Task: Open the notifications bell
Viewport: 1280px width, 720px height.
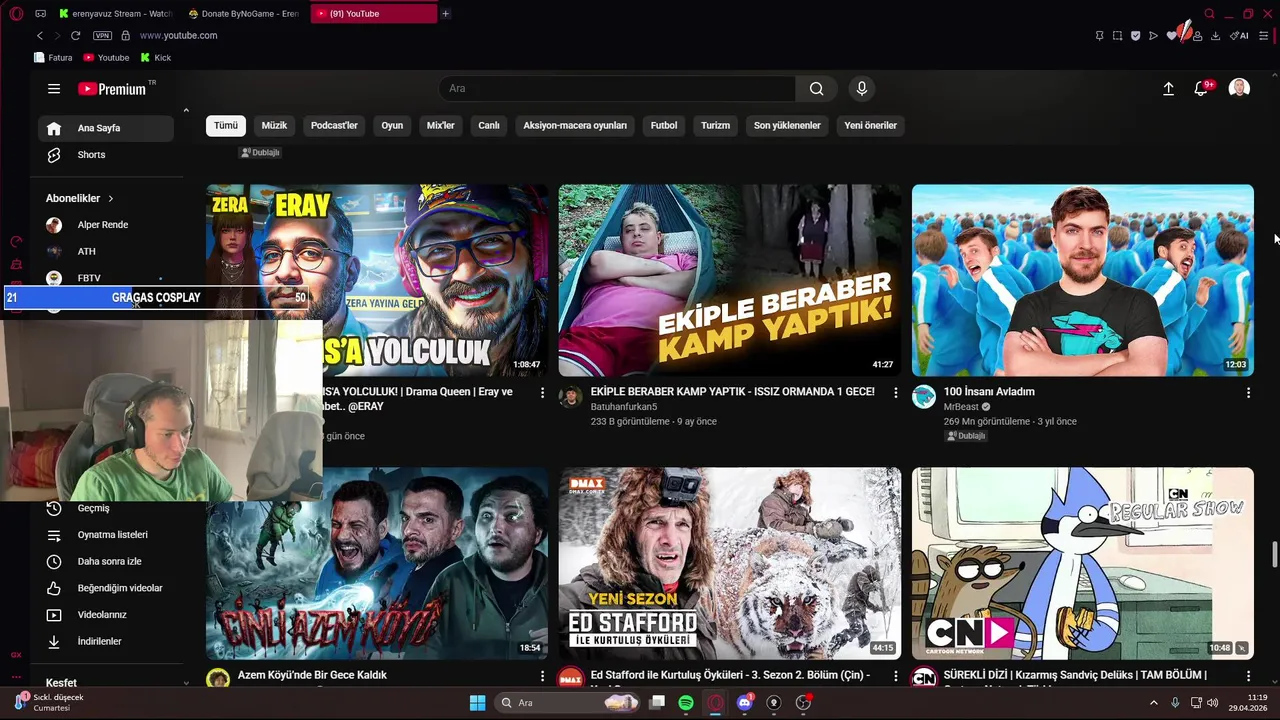Action: [x=1202, y=89]
